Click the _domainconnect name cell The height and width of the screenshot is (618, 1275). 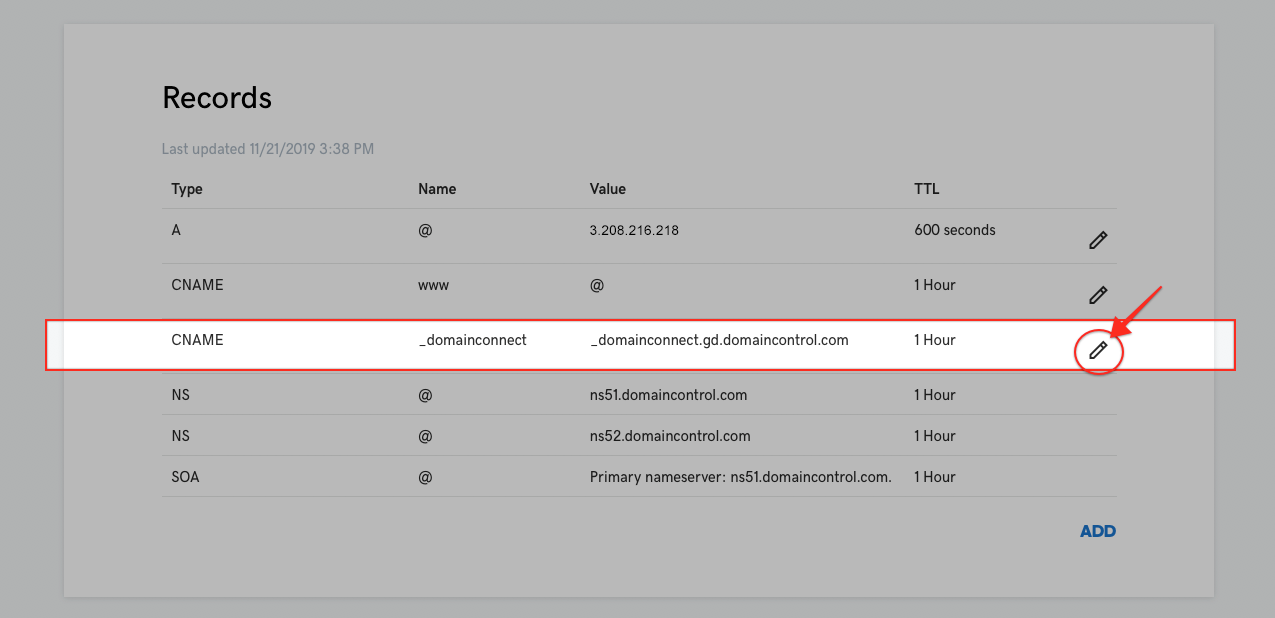coord(472,340)
